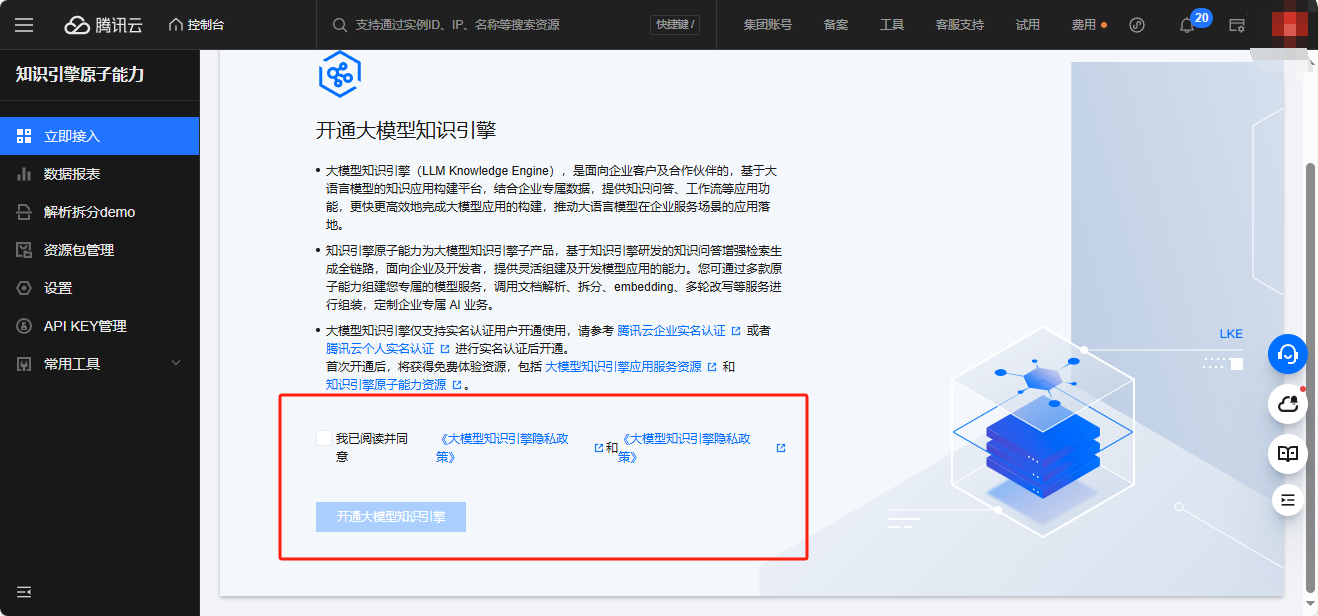Check the 我已阅读并同意 agreement checkbox
1318x616 pixels.
[324, 437]
